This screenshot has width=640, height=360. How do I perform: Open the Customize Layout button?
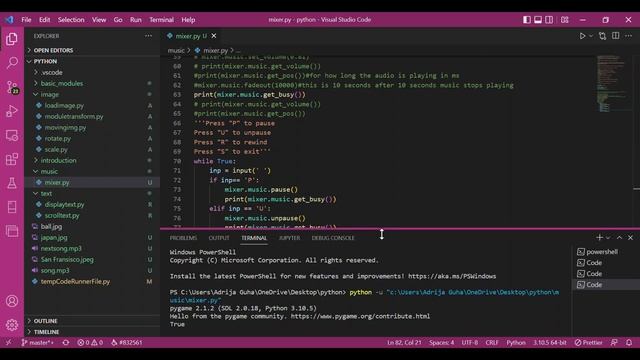tap(564, 20)
